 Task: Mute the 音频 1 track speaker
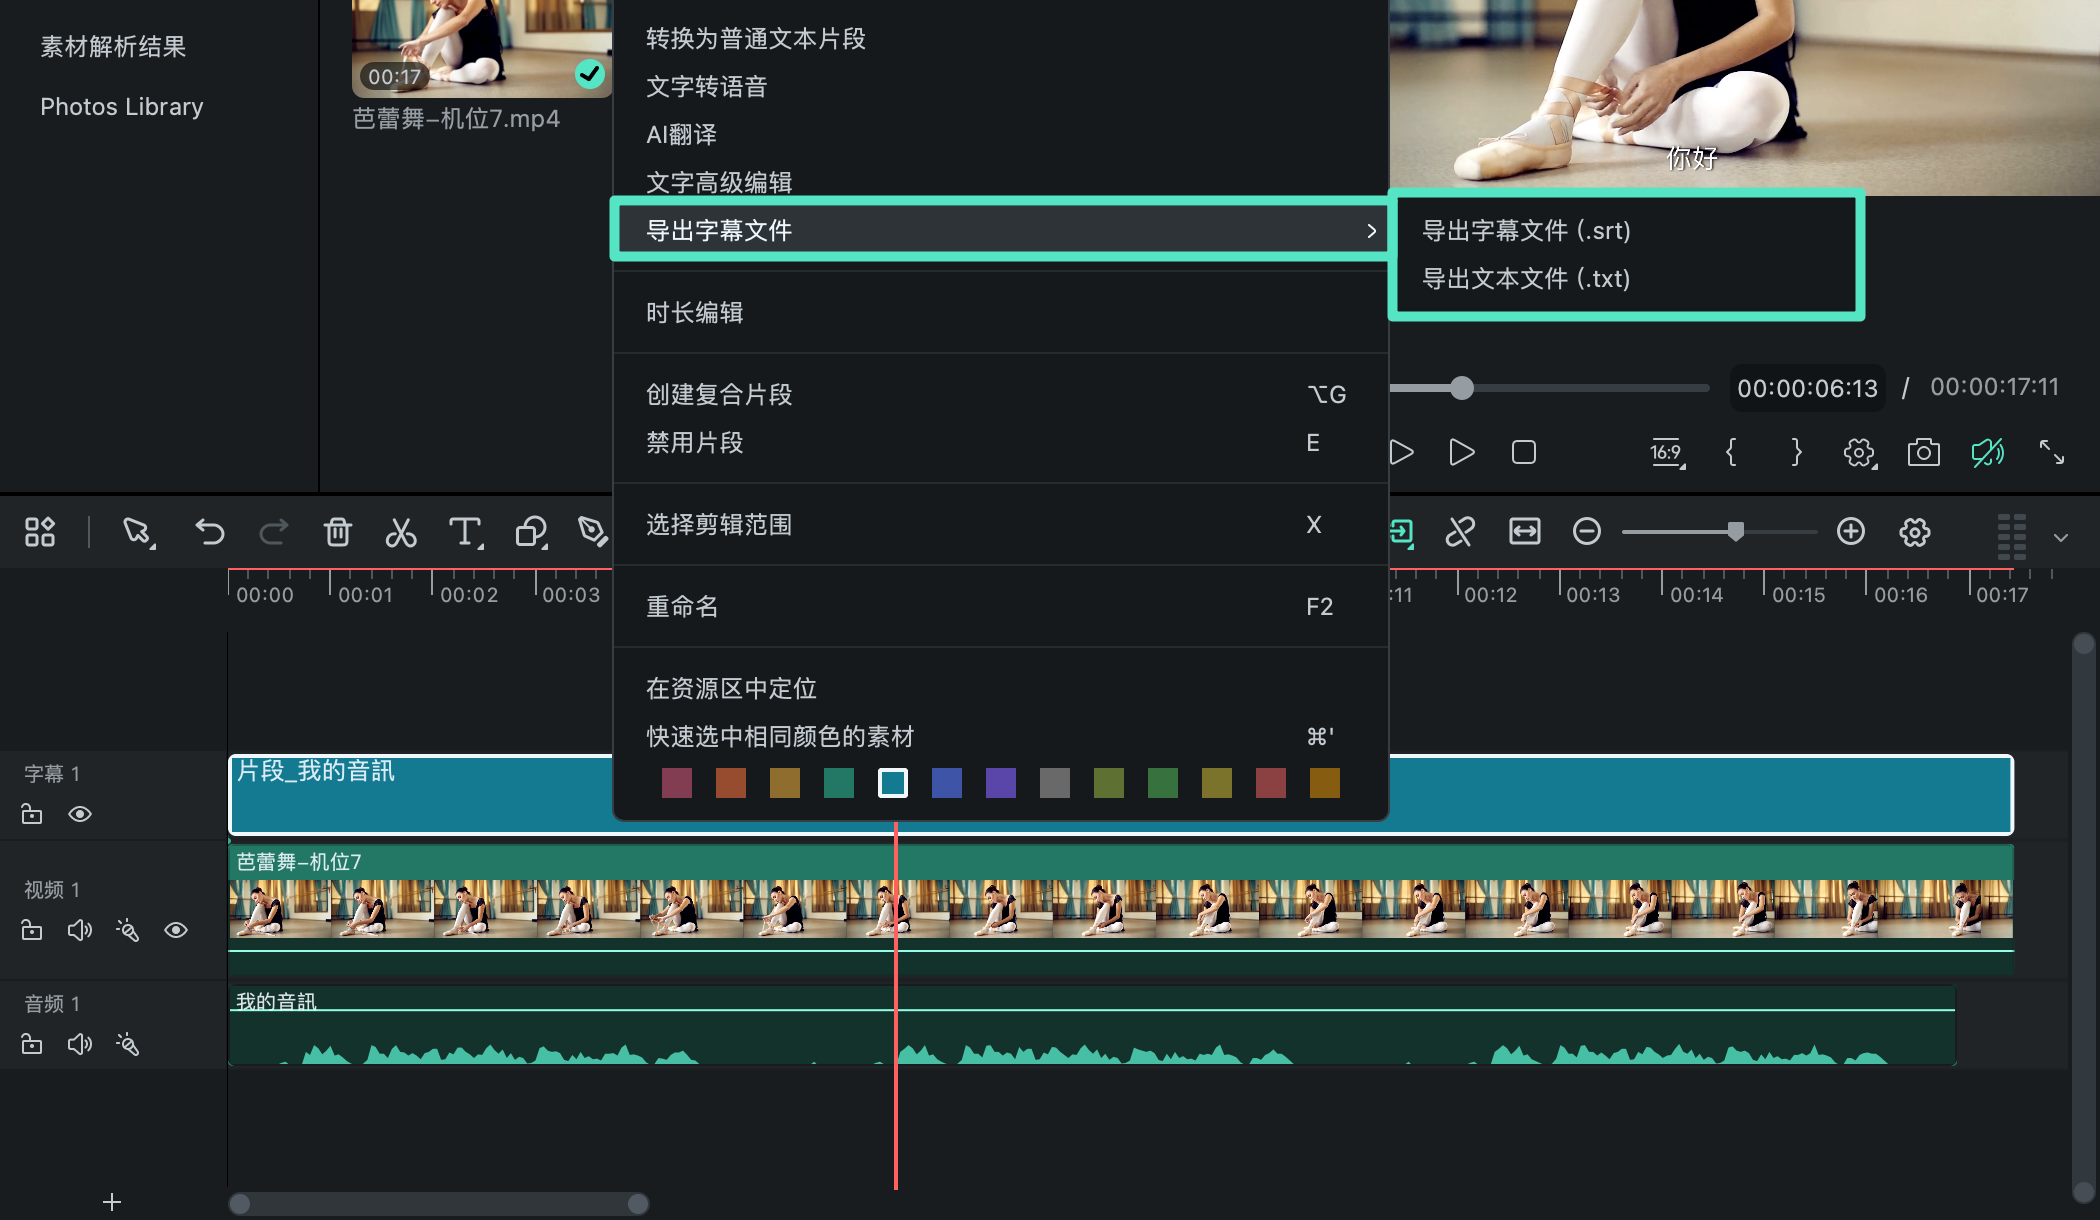click(x=80, y=1044)
